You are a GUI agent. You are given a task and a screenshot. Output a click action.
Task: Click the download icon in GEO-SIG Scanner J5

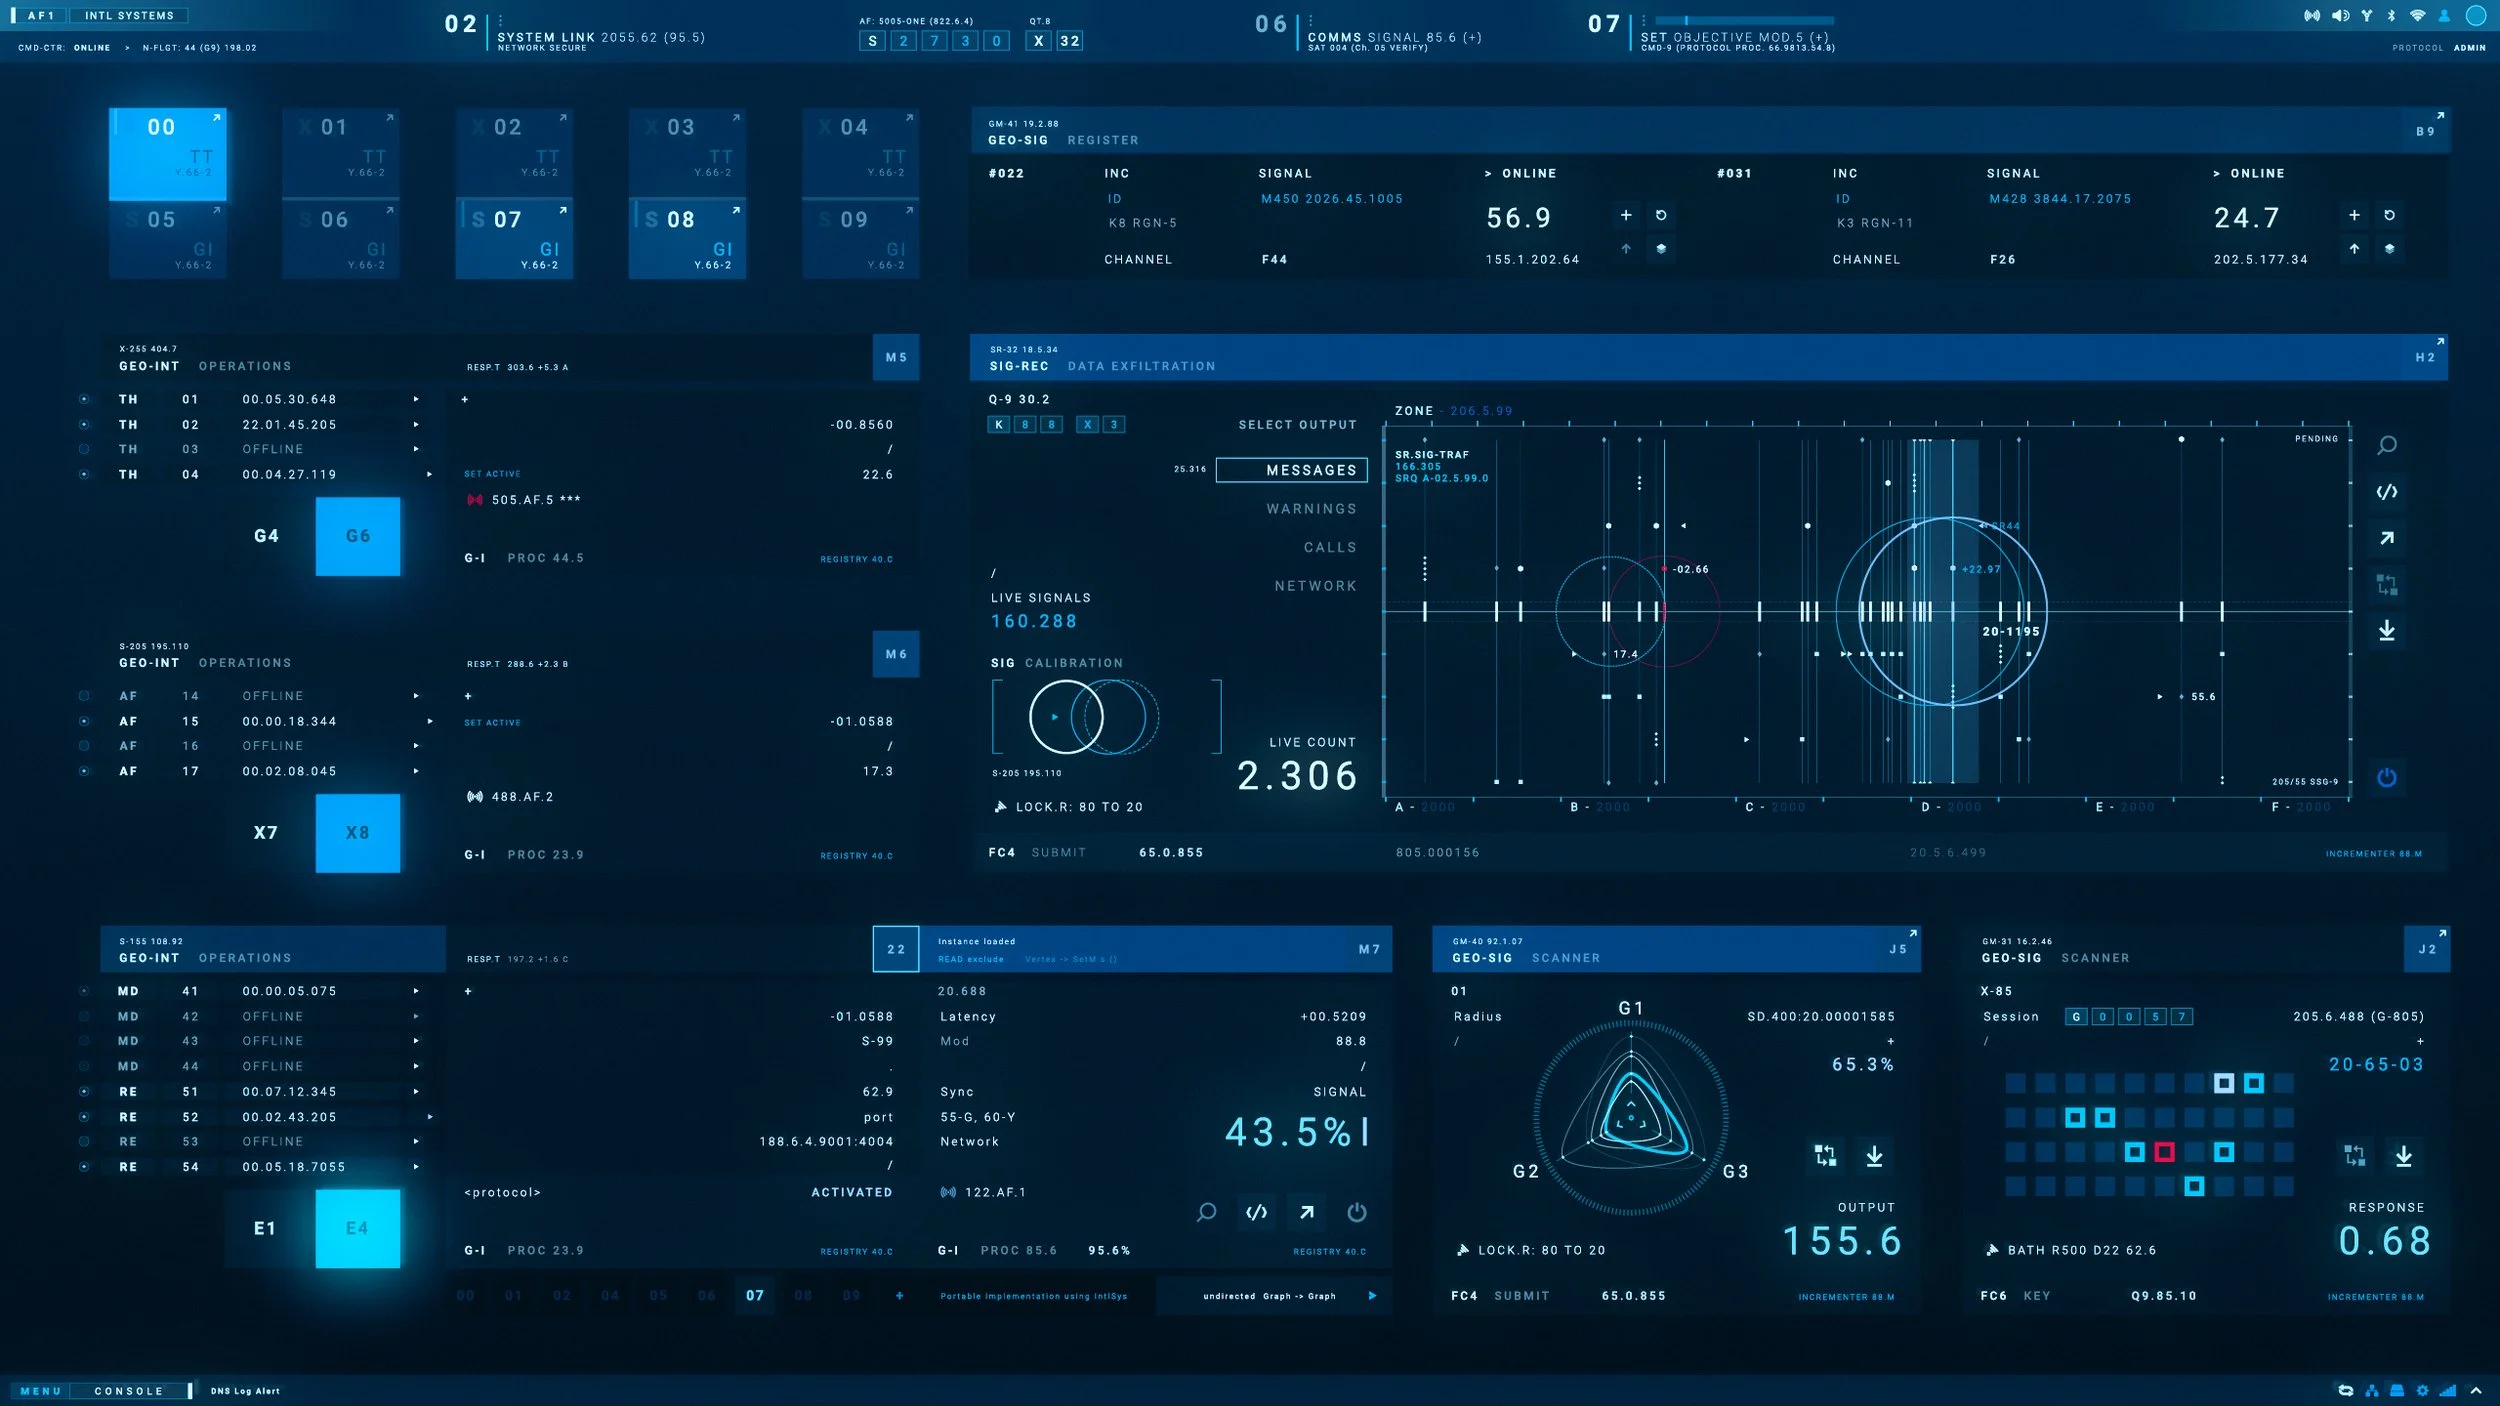1874,1156
